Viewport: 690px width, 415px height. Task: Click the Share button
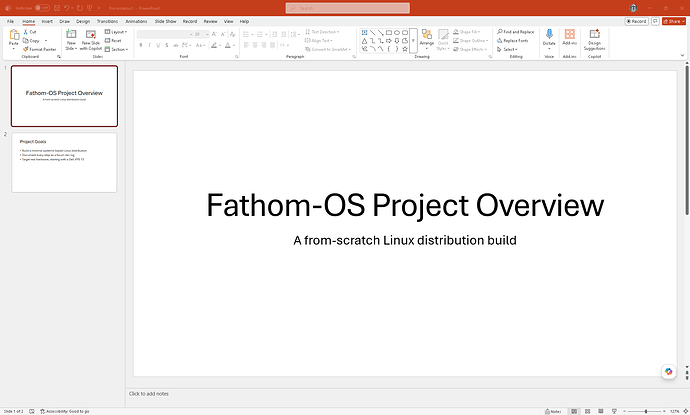point(674,21)
